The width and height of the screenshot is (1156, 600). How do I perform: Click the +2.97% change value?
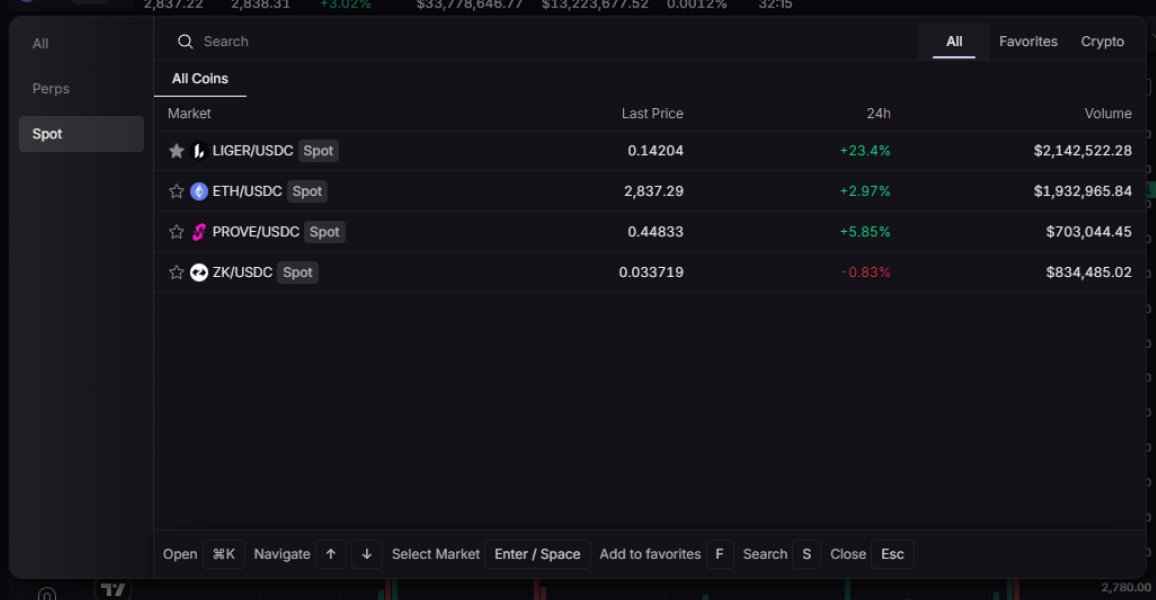tap(865, 192)
